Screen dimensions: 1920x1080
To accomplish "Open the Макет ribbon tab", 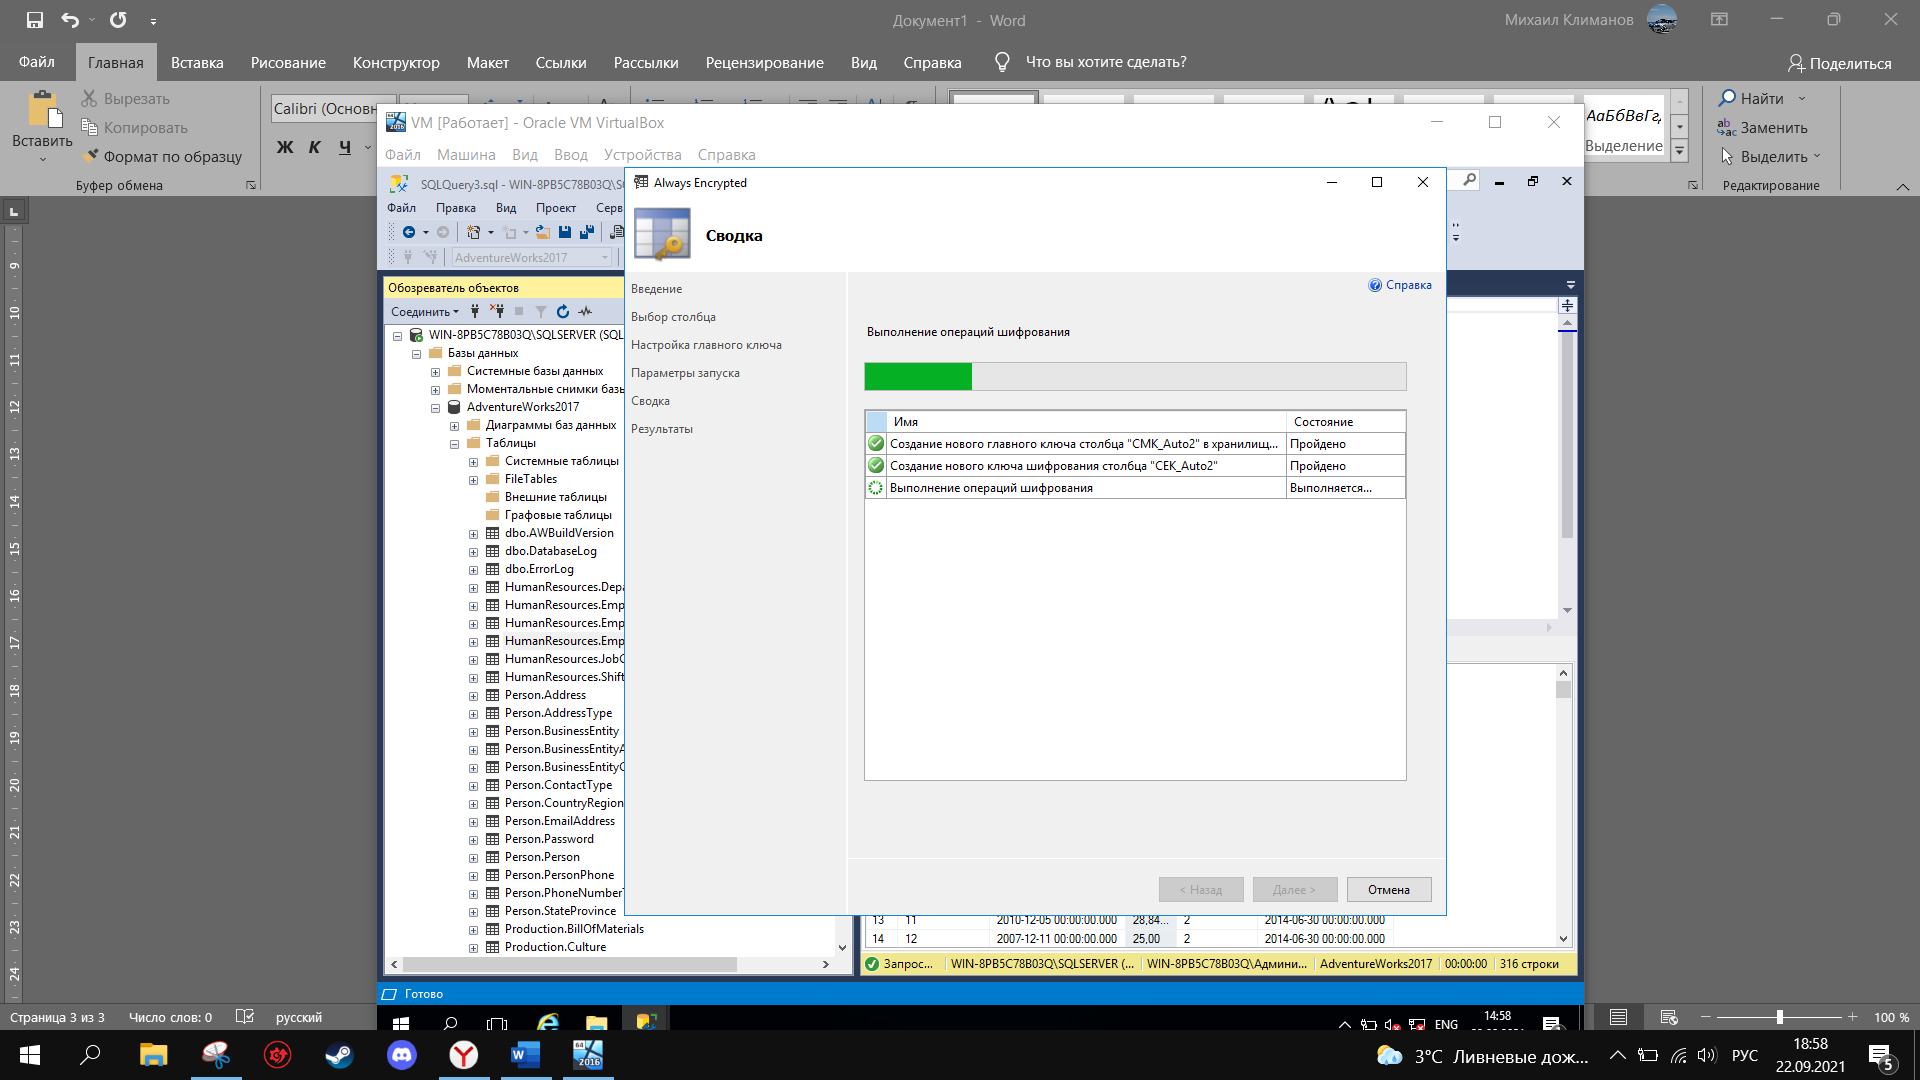I will coord(487,62).
